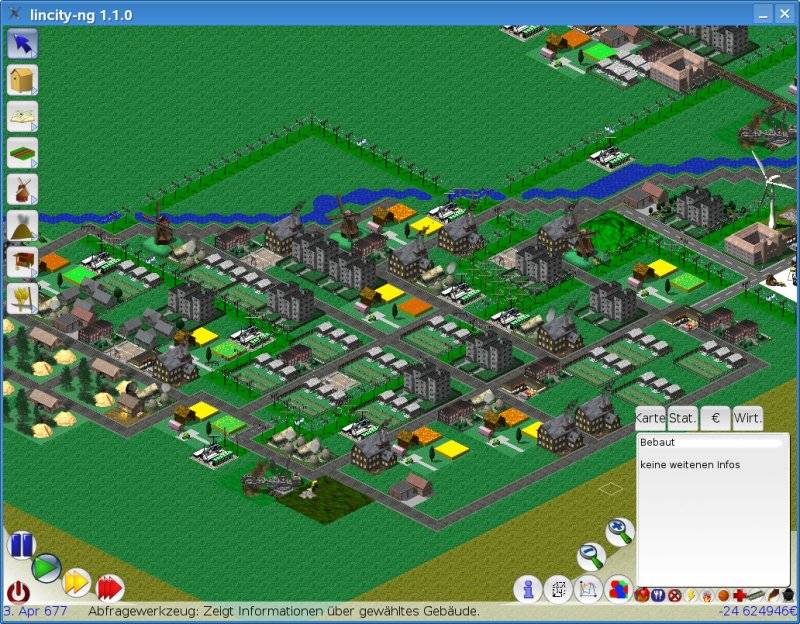Select the crossed-circle red minimap icon
The width and height of the screenshot is (800, 624).
click(674, 595)
